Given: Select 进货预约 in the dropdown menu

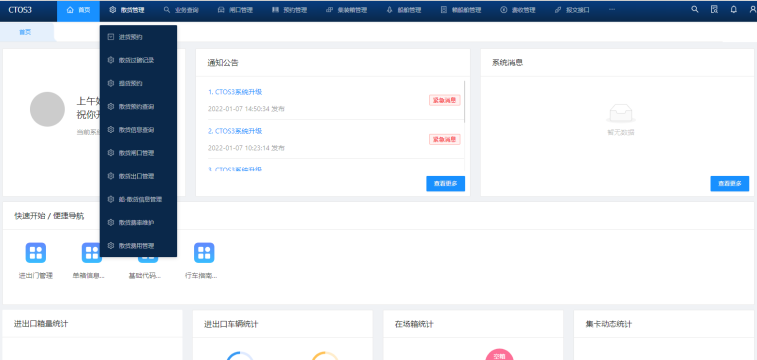Looking at the screenshot, I should [138, 37].
